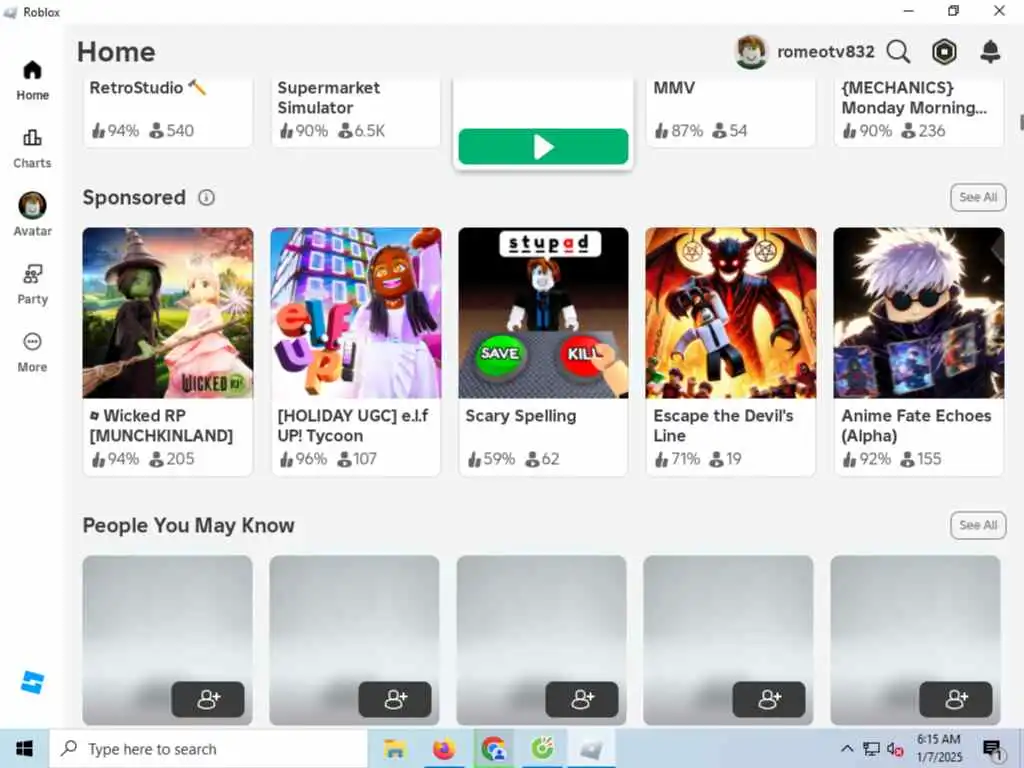The image size is (1024, 768).
Task: Click the [HOLIDAY UGC] e.l.f UP! Tycoon title
Action: pyautogui.click(x=353, y=426)
